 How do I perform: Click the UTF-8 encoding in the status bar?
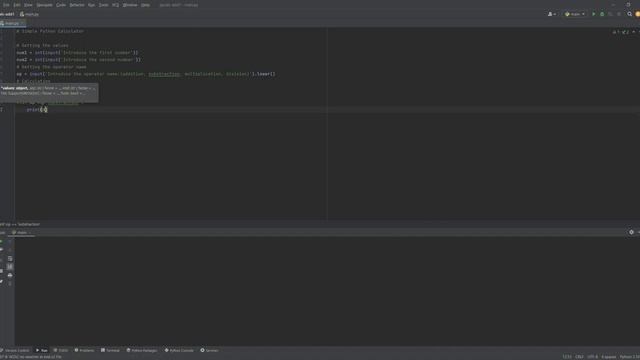tap(593, 357)
